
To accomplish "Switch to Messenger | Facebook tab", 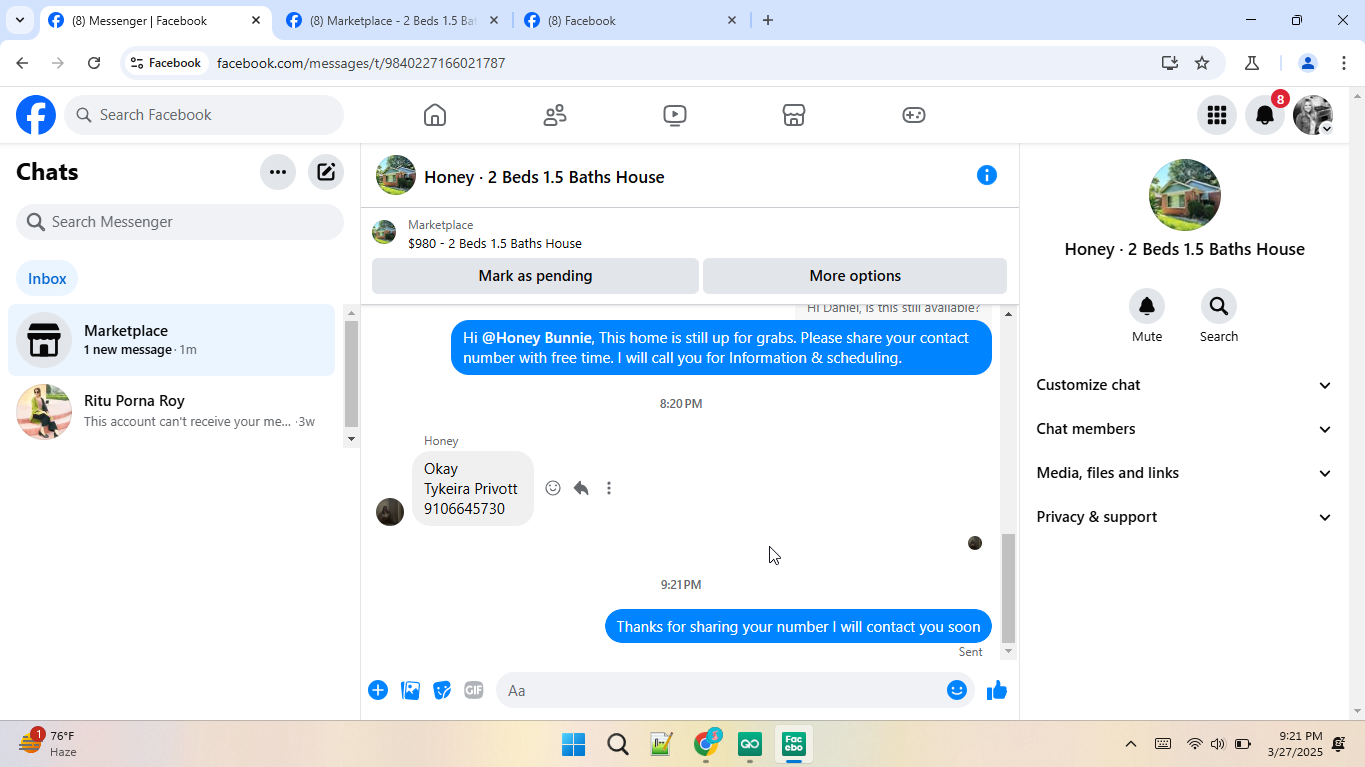I will click(155, 20).
